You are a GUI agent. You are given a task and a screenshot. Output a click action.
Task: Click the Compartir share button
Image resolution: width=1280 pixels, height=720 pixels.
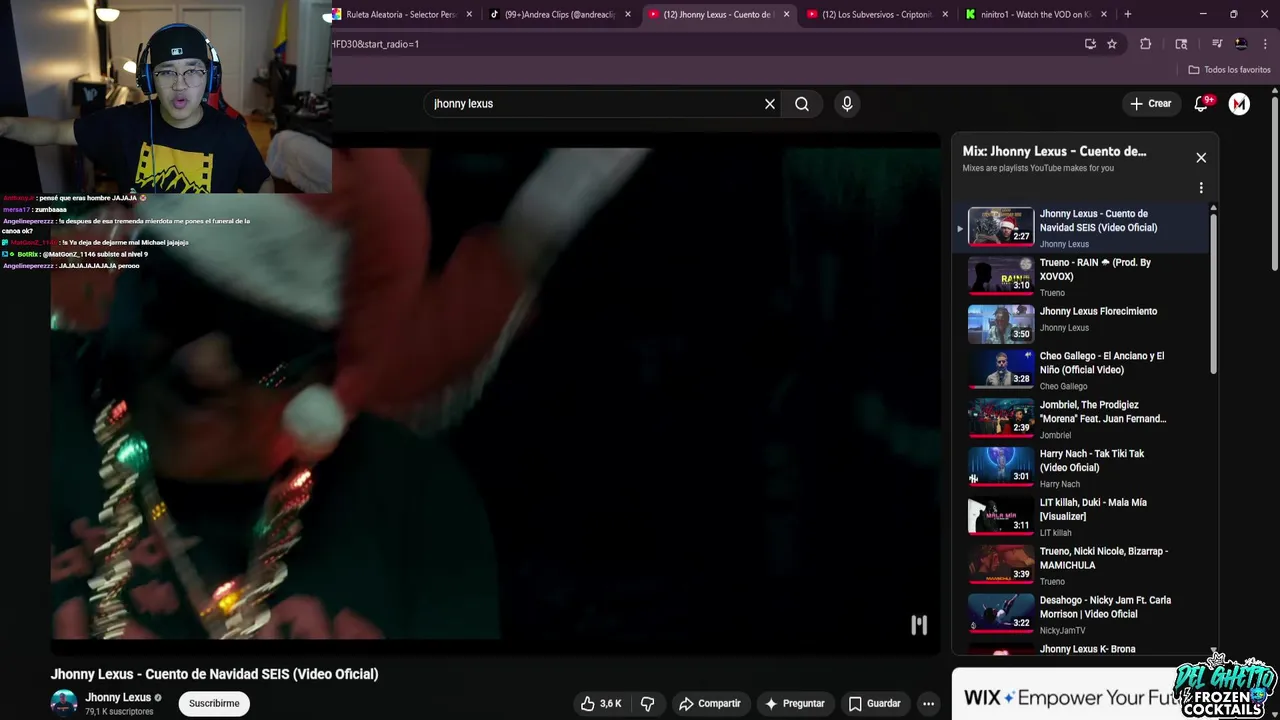tap(709, 704)
